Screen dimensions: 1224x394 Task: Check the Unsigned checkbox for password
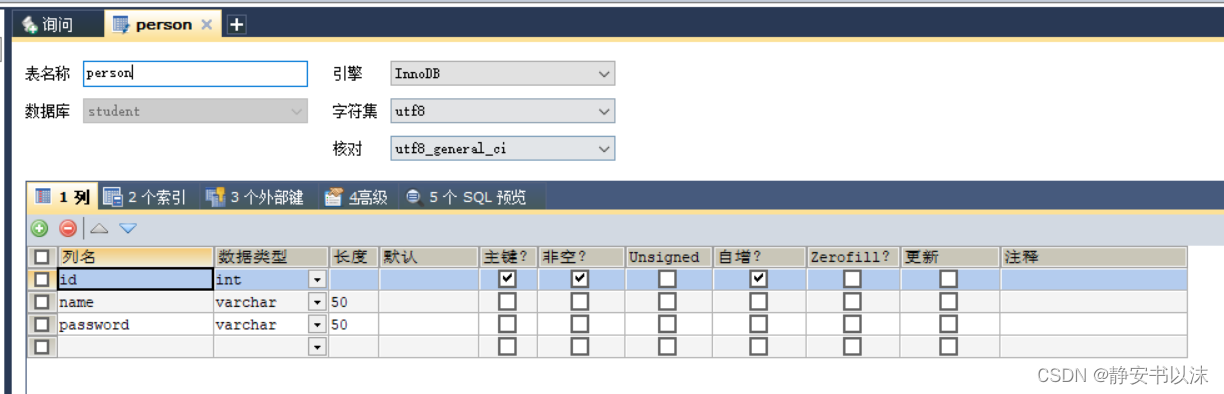pos(667,324)
